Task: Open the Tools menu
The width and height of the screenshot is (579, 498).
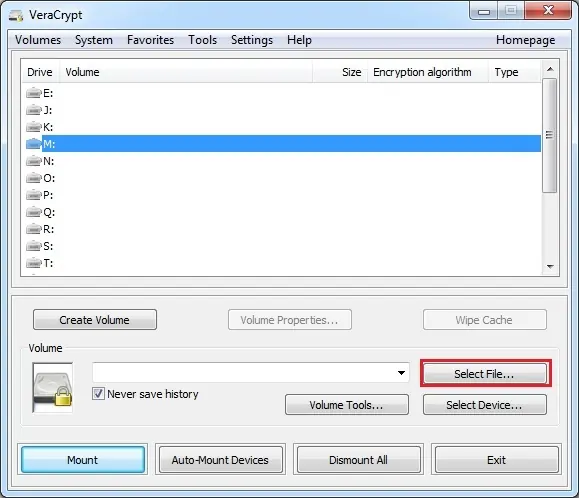Action: click(x=202, y=40)
